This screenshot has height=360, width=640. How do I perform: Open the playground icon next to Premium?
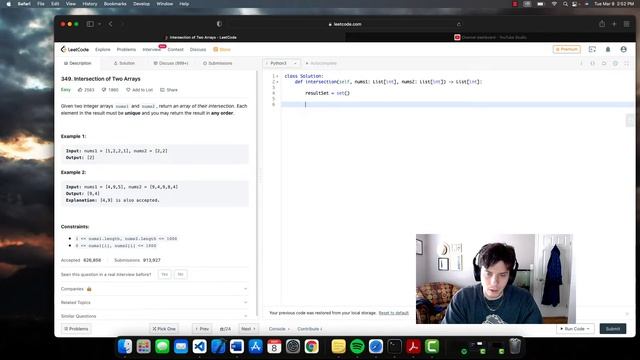pos(592,49)
